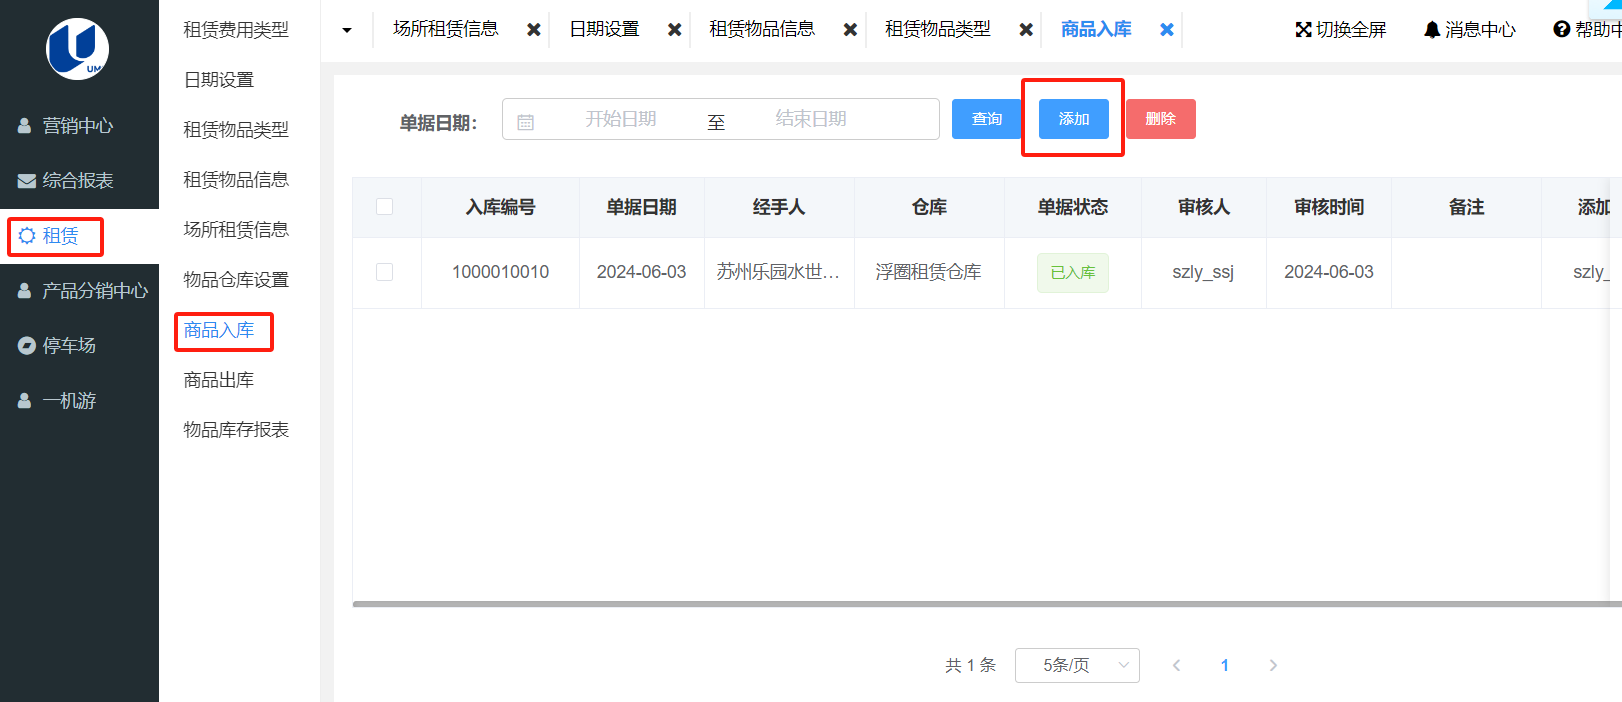Click the 一机游 person icon
This screenshot has width=1622, height=702.
tap(25, 401)
